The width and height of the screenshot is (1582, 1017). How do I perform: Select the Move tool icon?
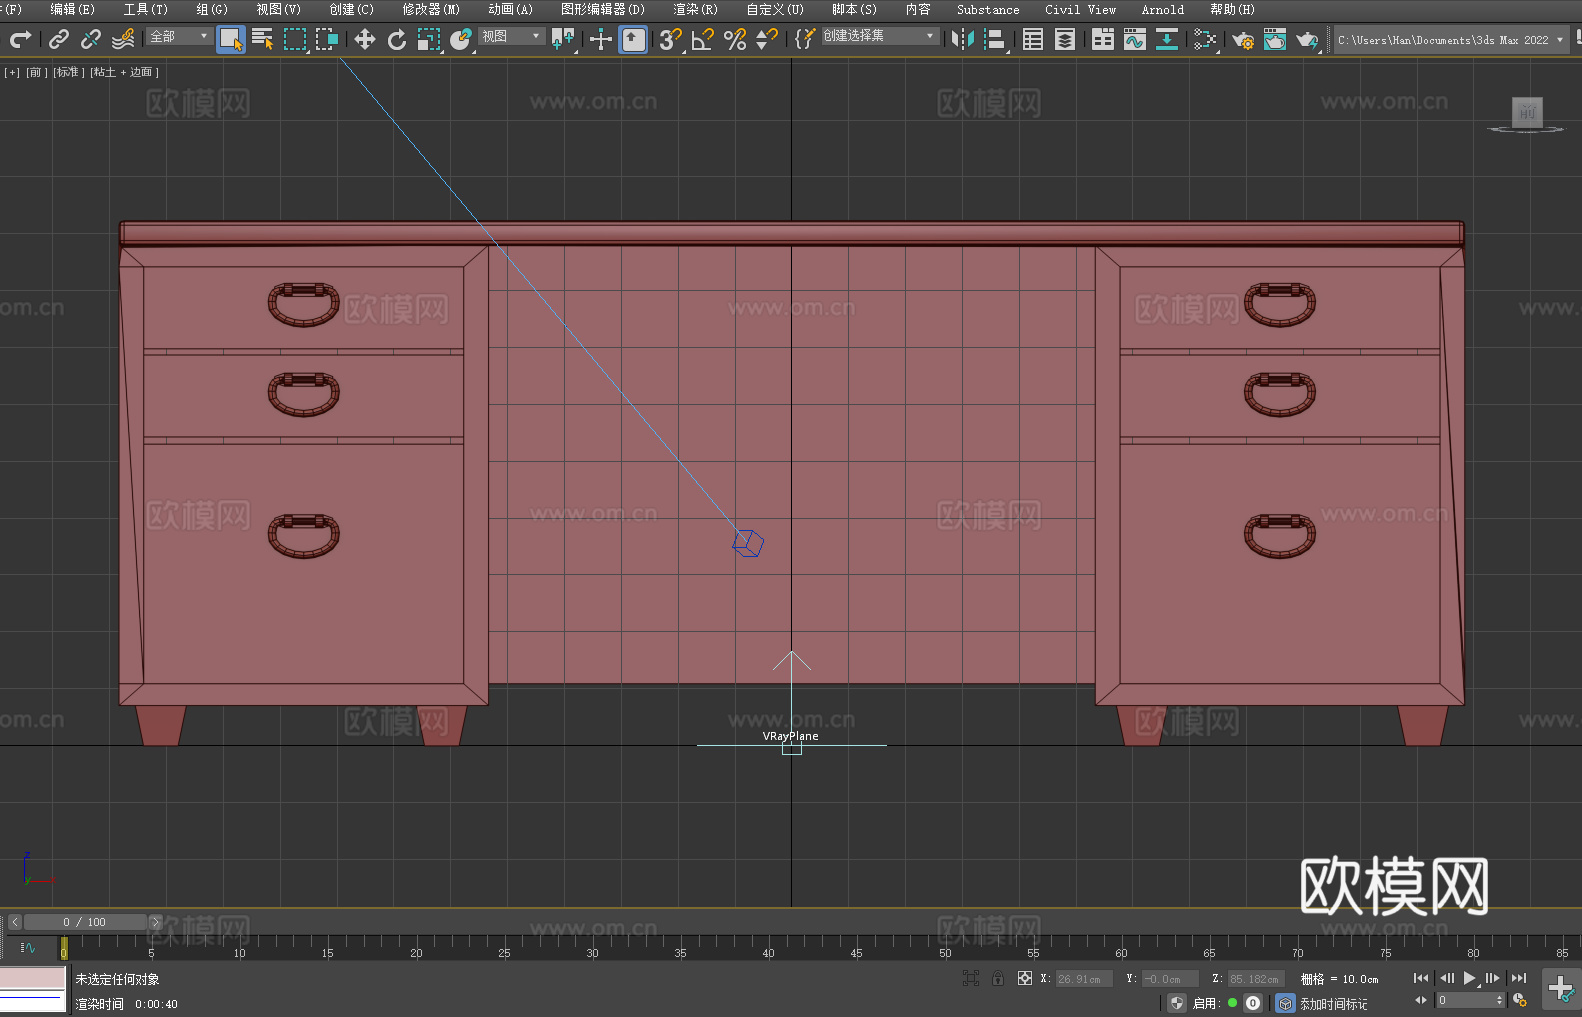365,39
